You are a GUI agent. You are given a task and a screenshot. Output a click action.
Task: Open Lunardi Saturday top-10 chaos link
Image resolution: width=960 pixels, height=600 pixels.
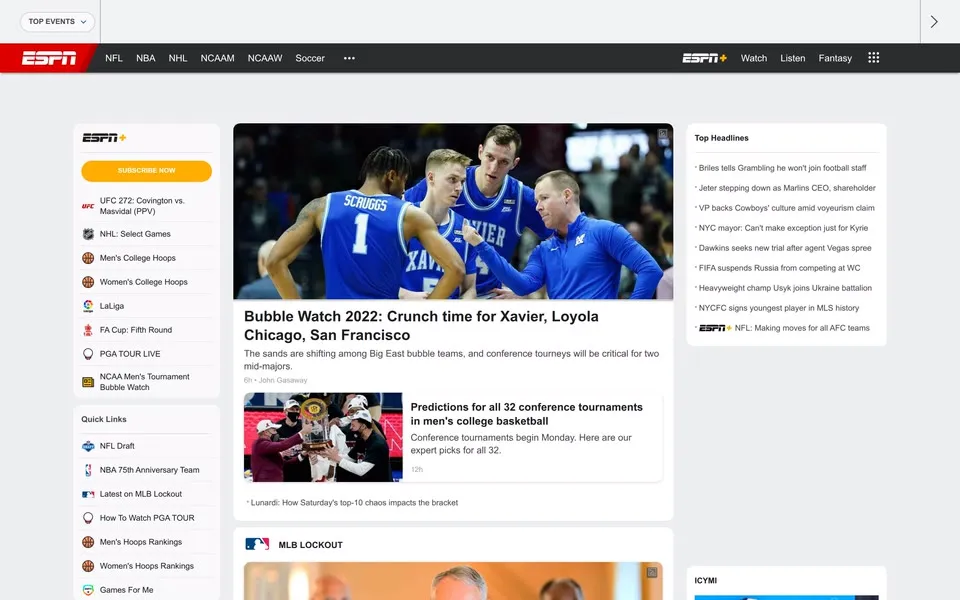(x=354, y=503)
